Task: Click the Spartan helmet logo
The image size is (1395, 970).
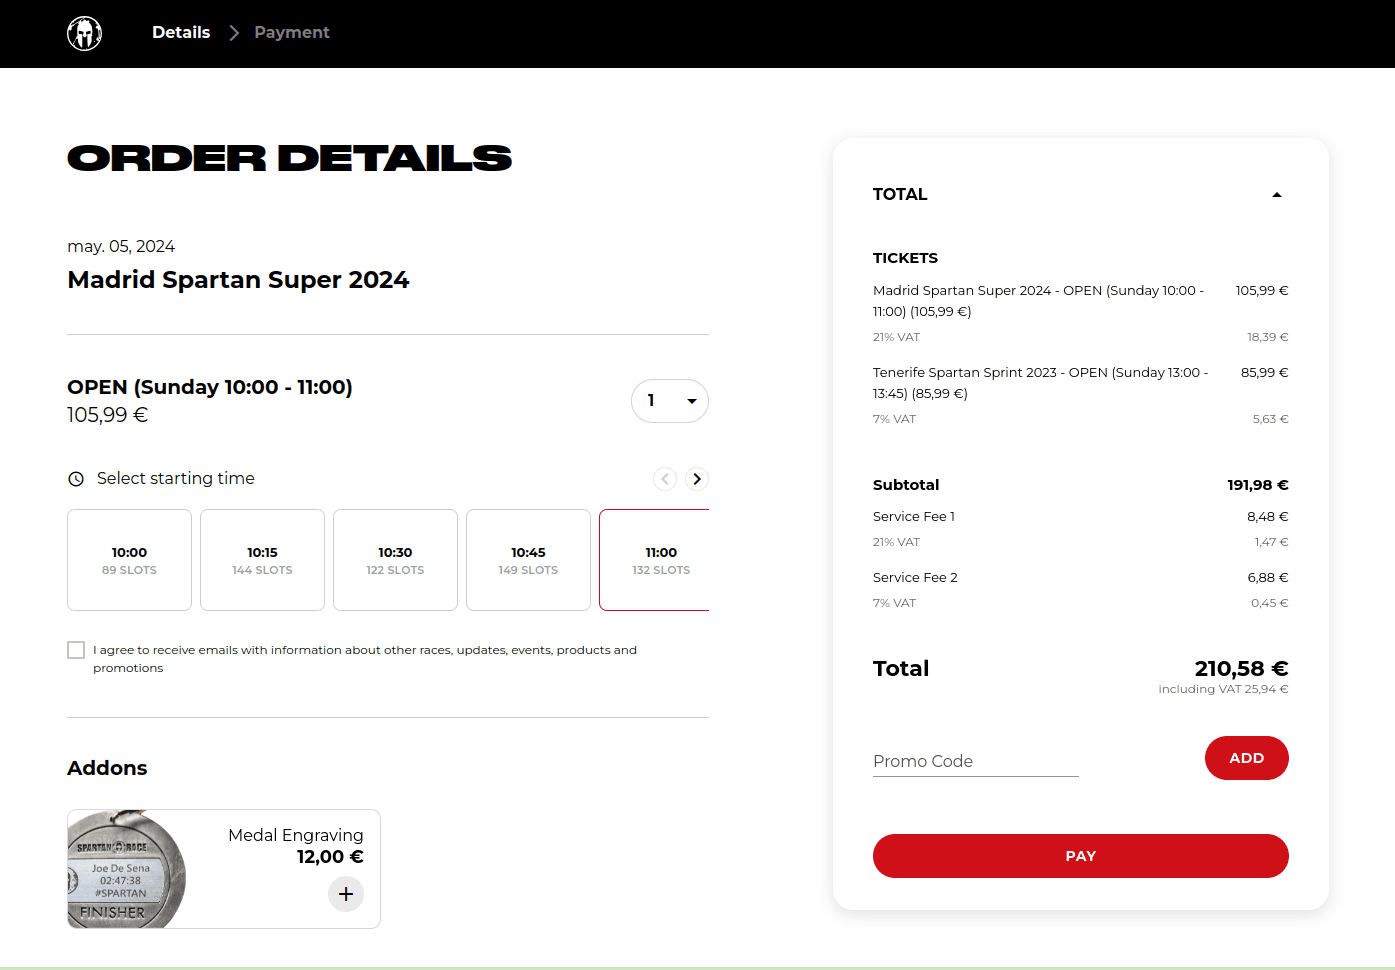Action: tap(85, 33)
